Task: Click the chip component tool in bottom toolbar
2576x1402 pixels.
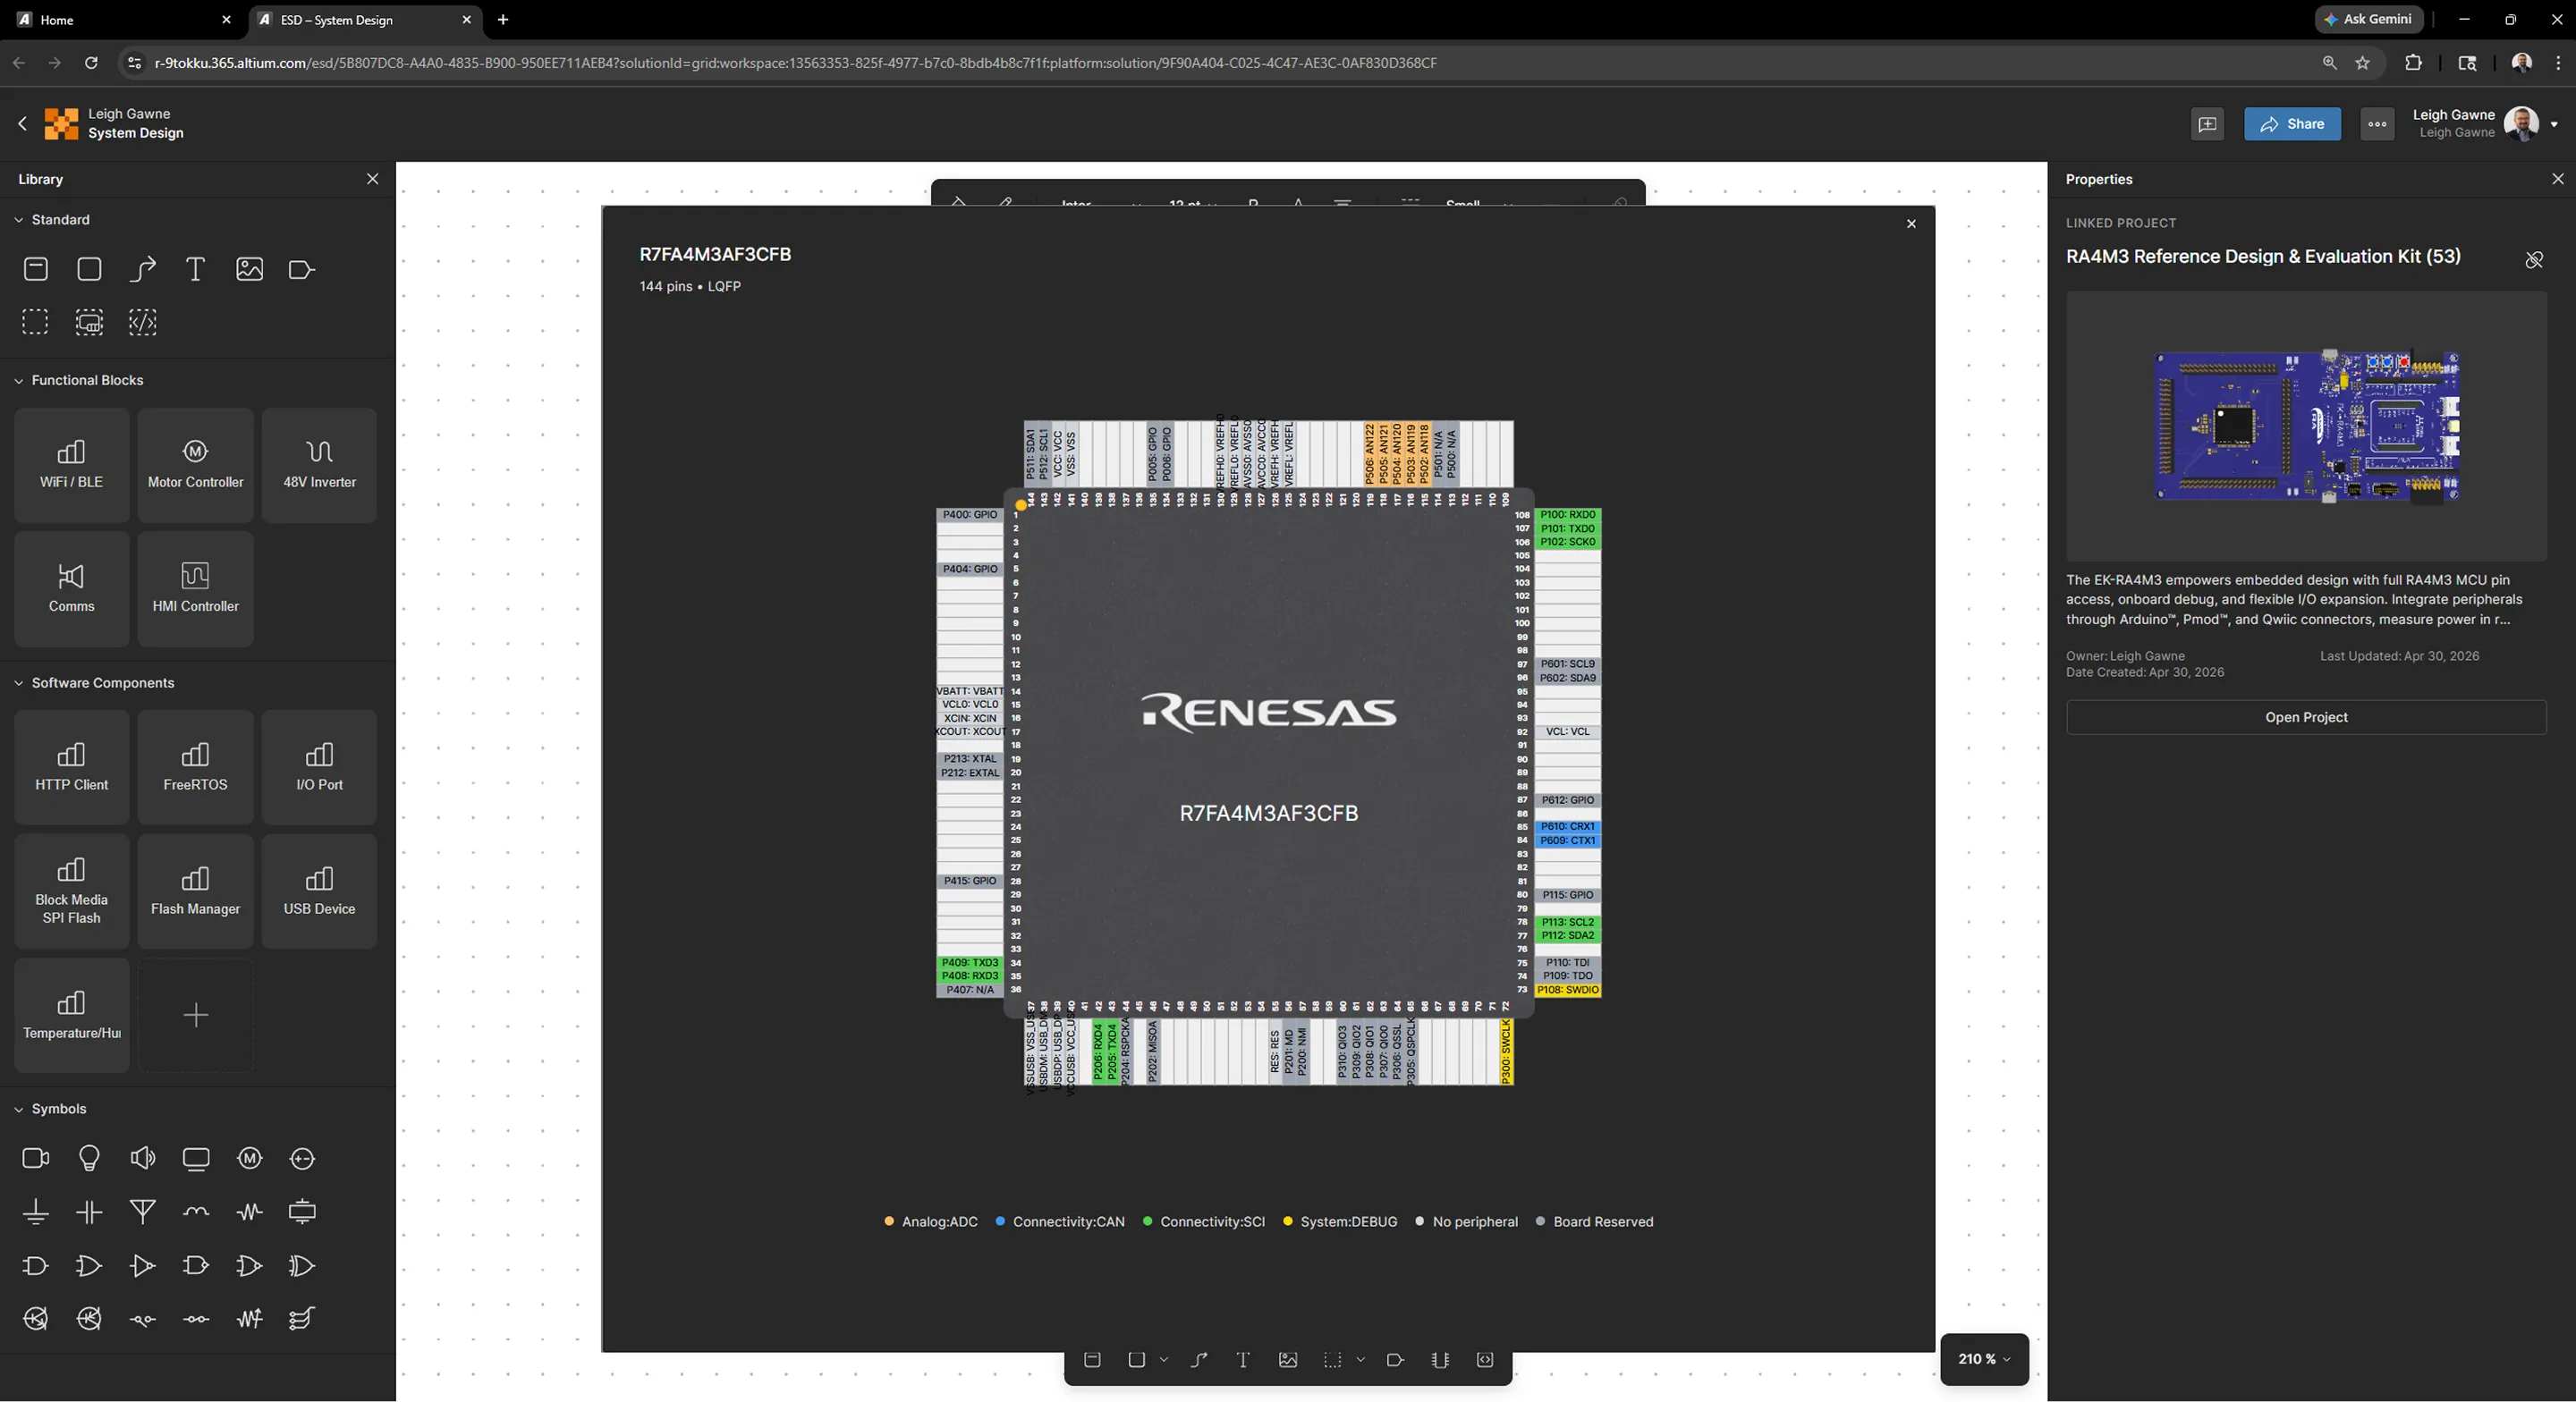Action: click(1440, 1360)
